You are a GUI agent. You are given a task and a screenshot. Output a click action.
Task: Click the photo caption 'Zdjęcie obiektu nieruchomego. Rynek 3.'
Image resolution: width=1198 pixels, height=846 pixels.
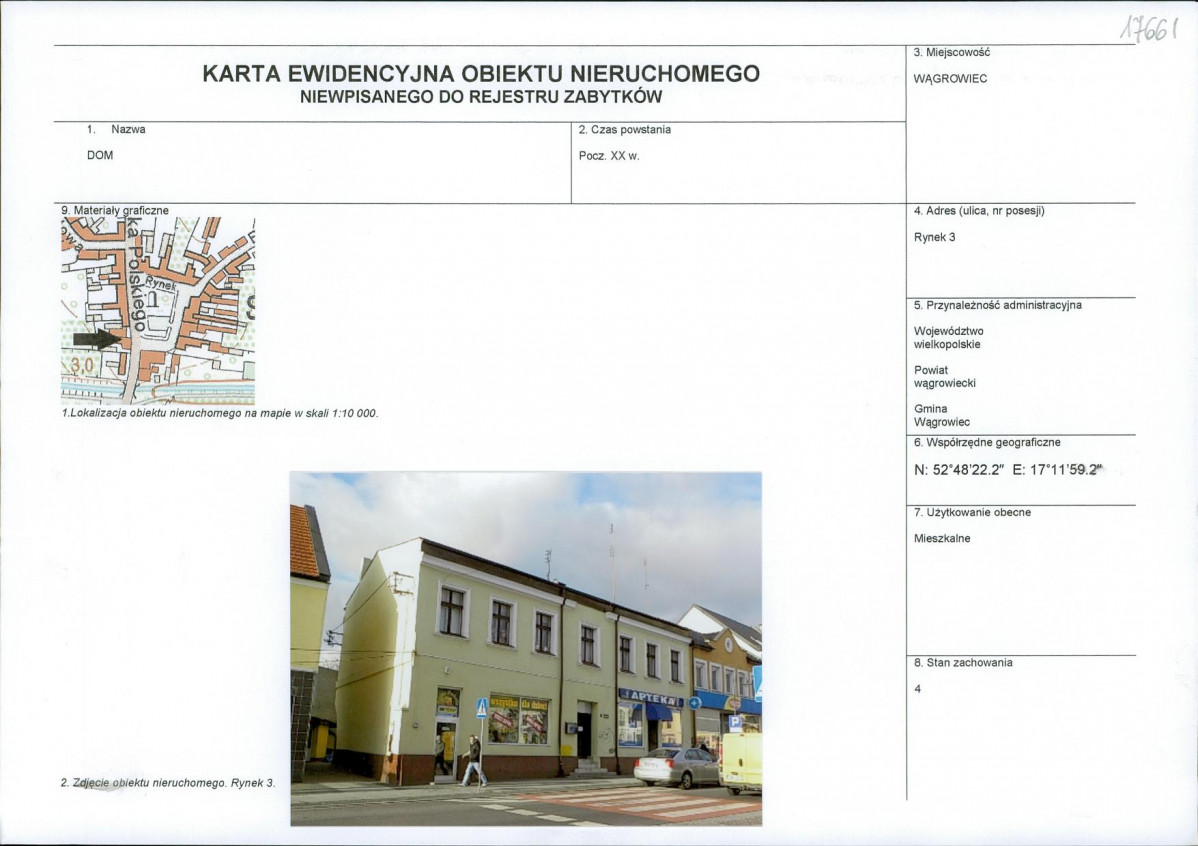click(168, 783)
